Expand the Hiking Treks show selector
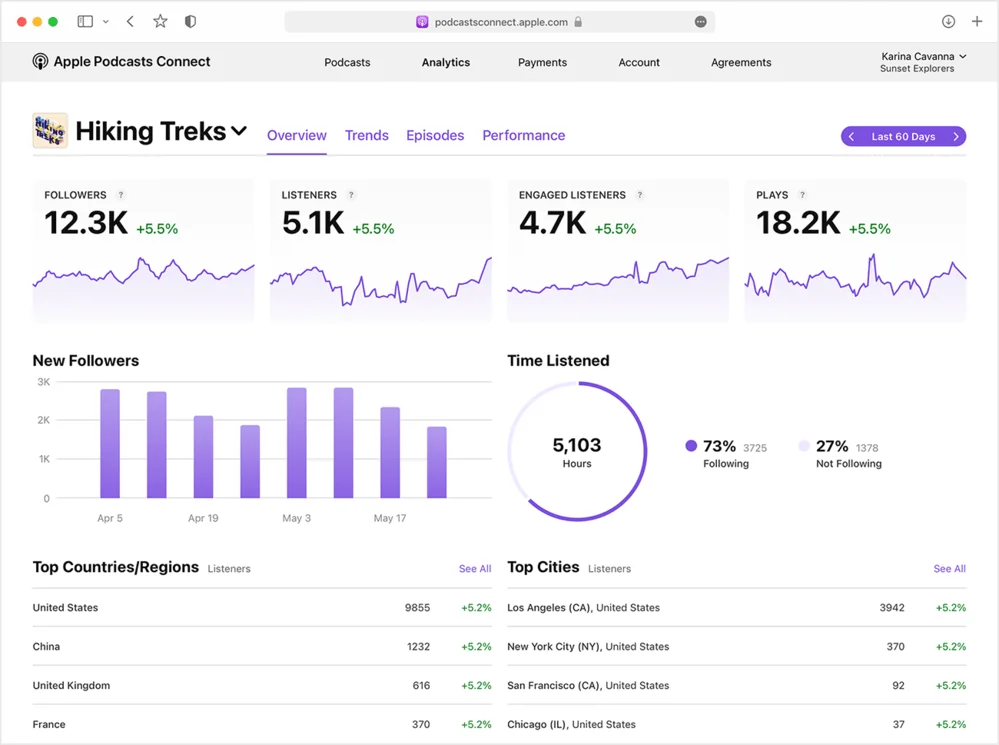 (x=240, y=130)
